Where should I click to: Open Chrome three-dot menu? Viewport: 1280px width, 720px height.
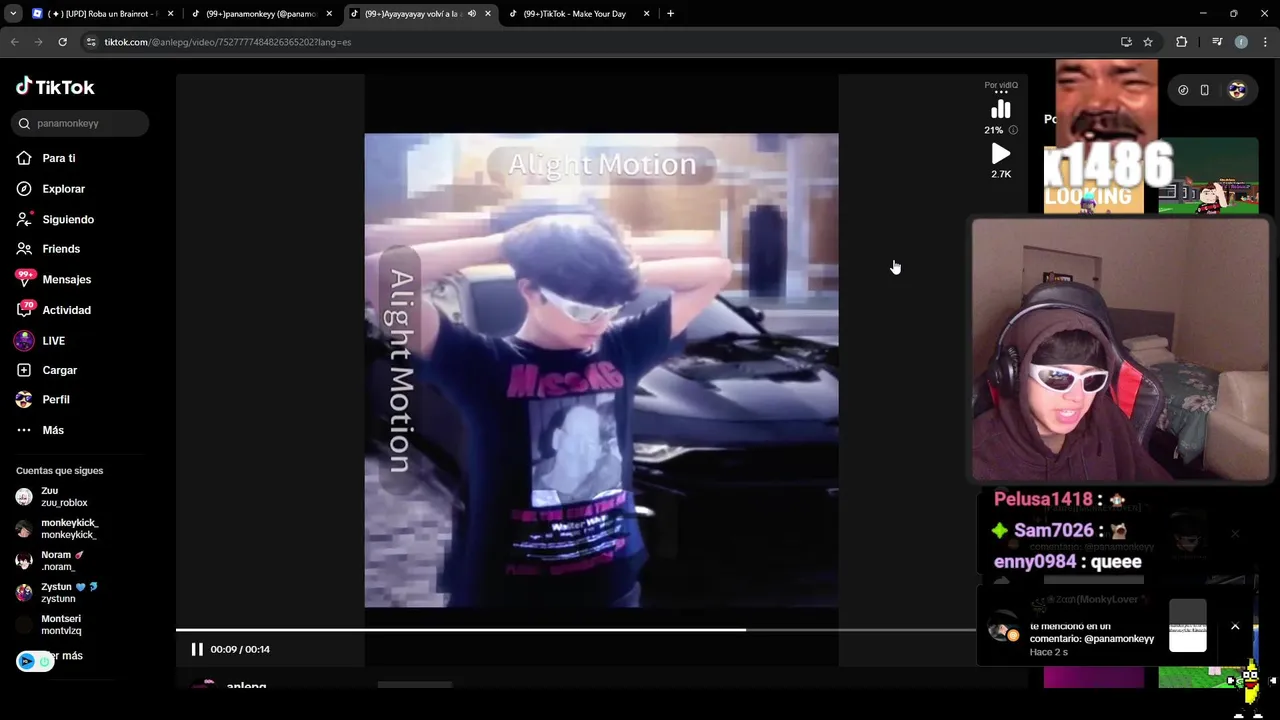[x=1266, y=42]
